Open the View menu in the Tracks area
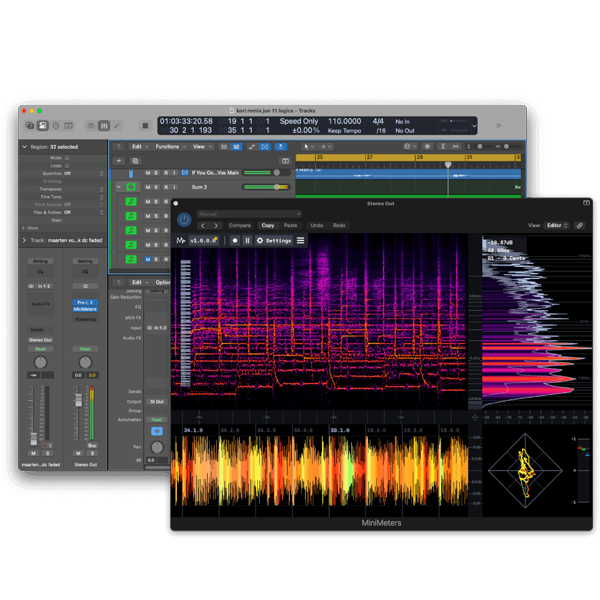600x600 pixels. tap(202, 147)
